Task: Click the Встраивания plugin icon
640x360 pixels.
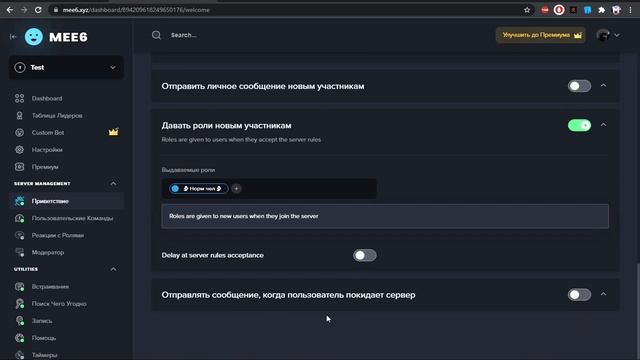Action: click(x=19, y=287)
